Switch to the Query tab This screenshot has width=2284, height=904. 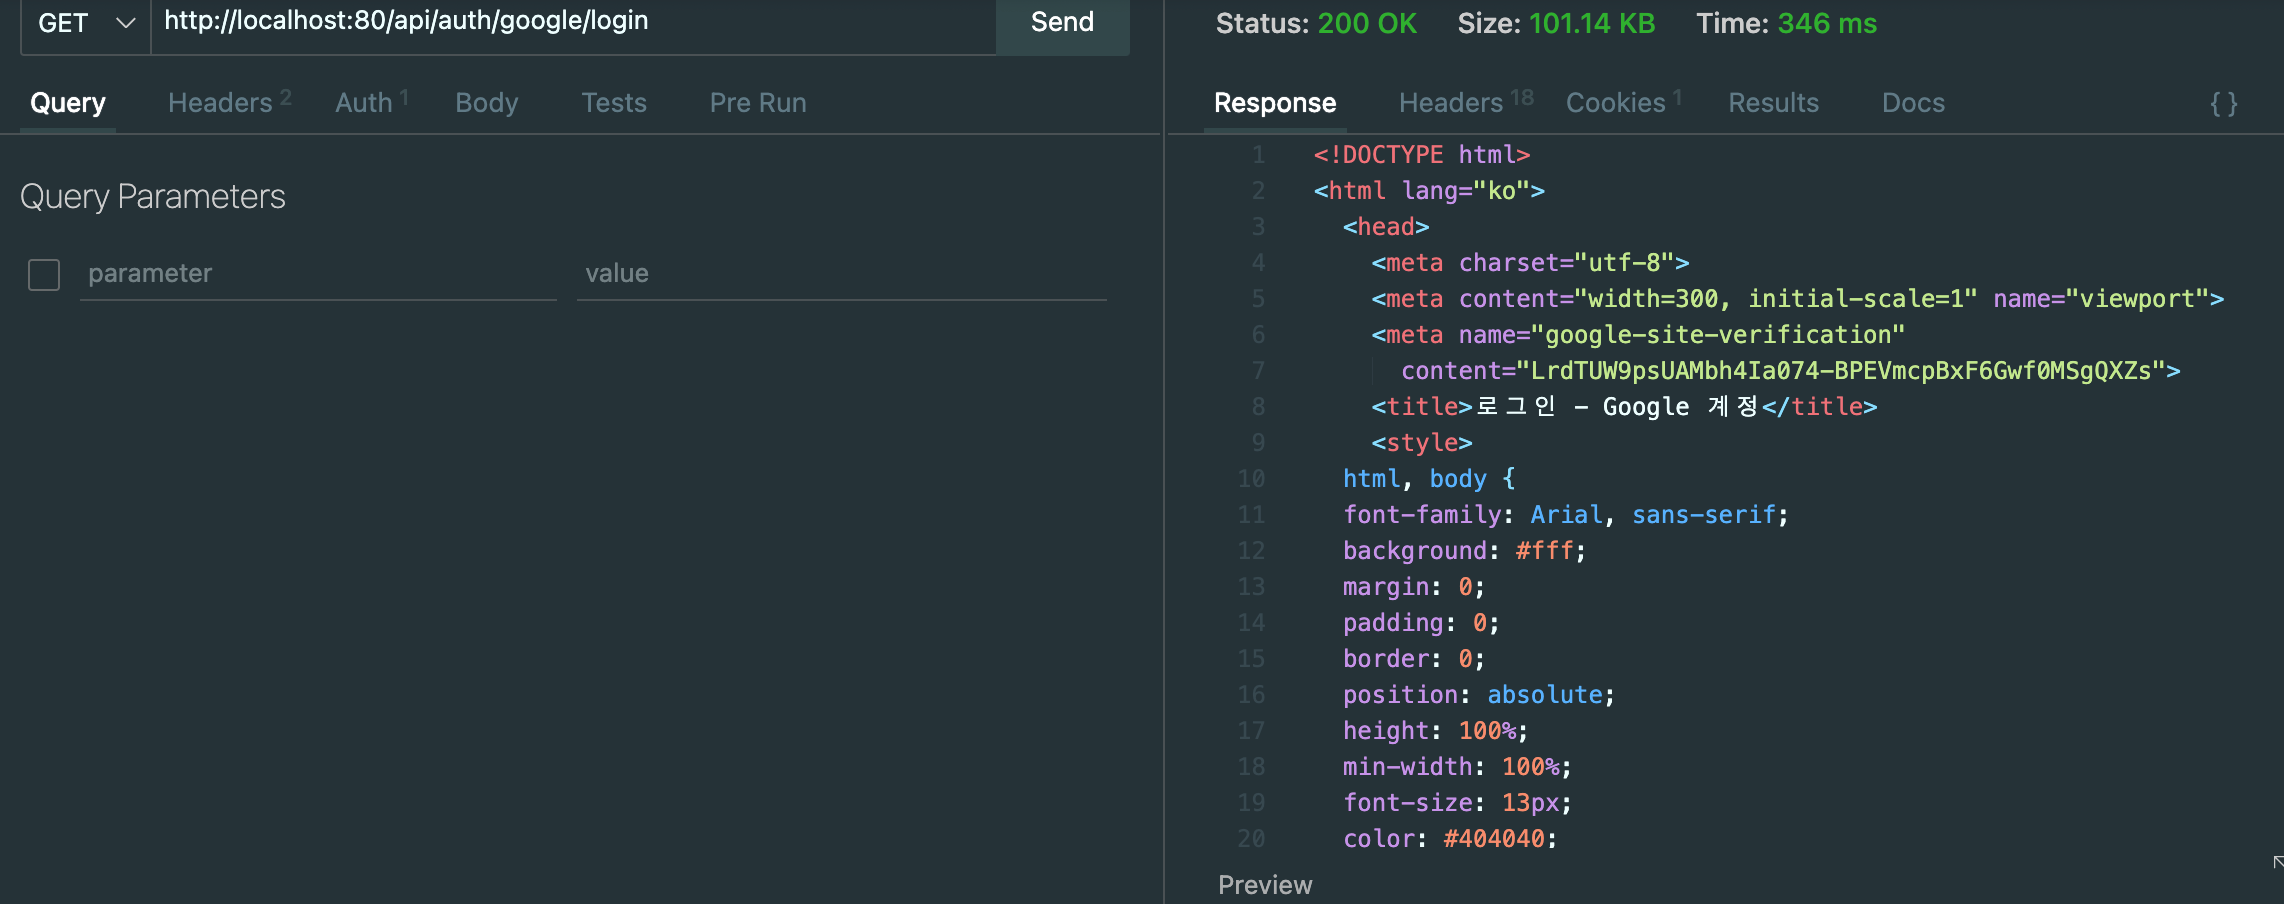(x=68, y=102)
